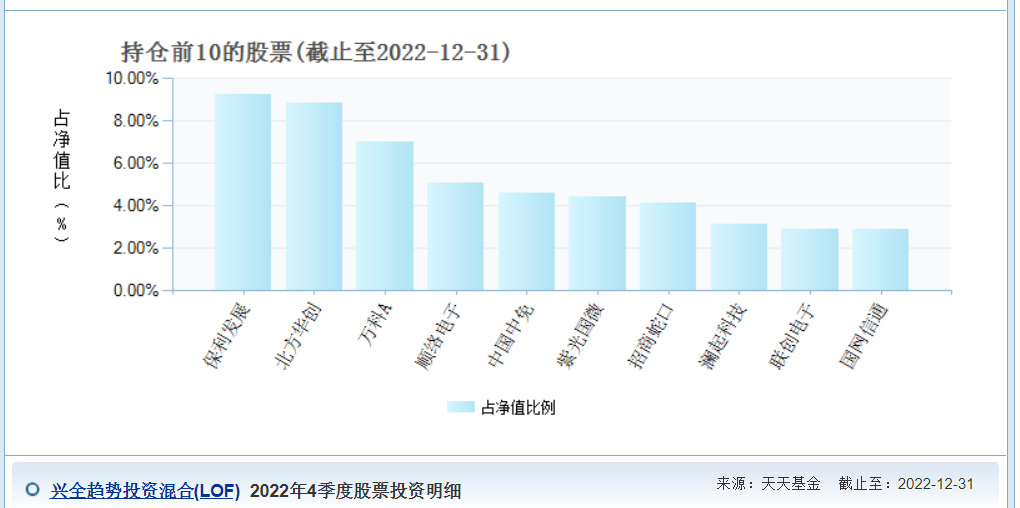Select the 澜起科技 bar
This screenshot has height=508, width=1020.
pyautogui.click(x=739, y=257)
